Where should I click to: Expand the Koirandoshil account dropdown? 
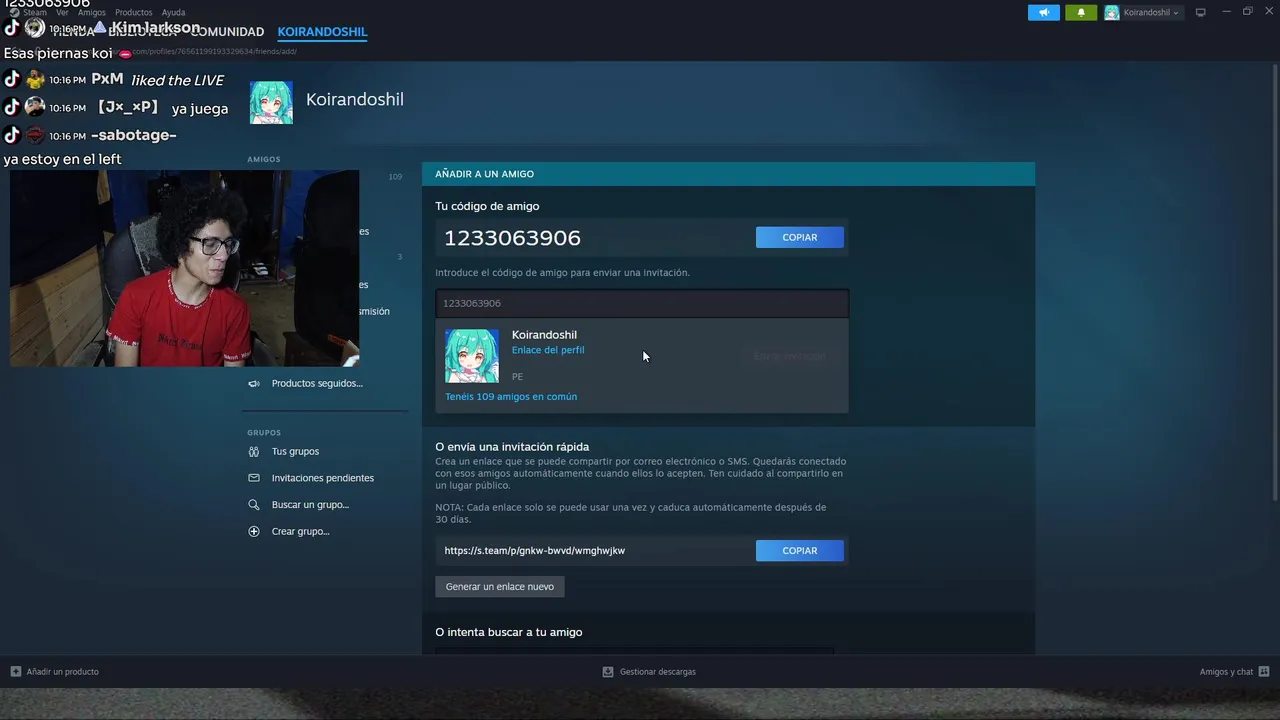pyautogui.click(x=1143, y=13)
